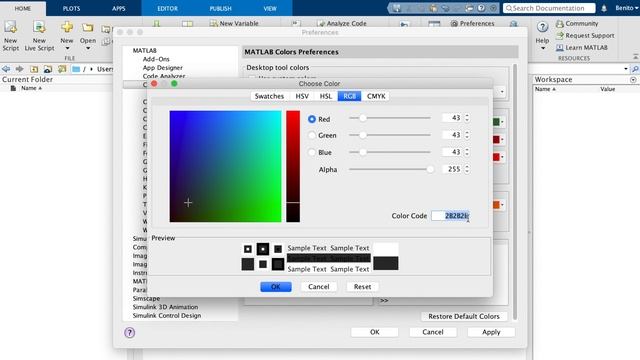Image resolution: width=640 pixels, height=360 pixels.
Task: Switch to the PUBLISH tab
Action: point(220,8)
